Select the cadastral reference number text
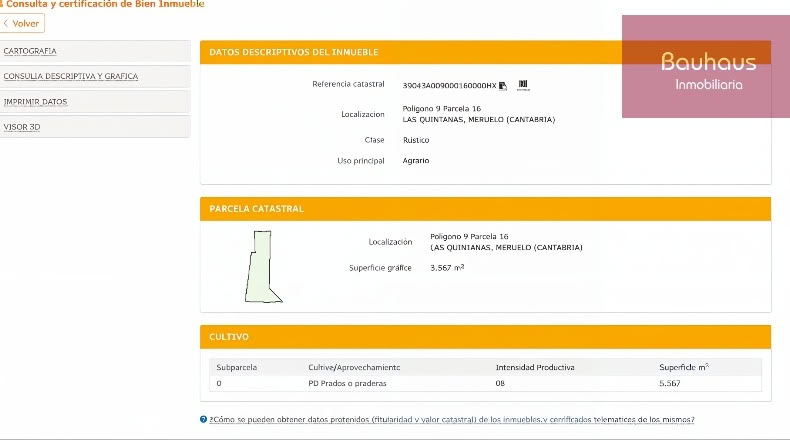 pyautogui.click(x=449, y=86)
